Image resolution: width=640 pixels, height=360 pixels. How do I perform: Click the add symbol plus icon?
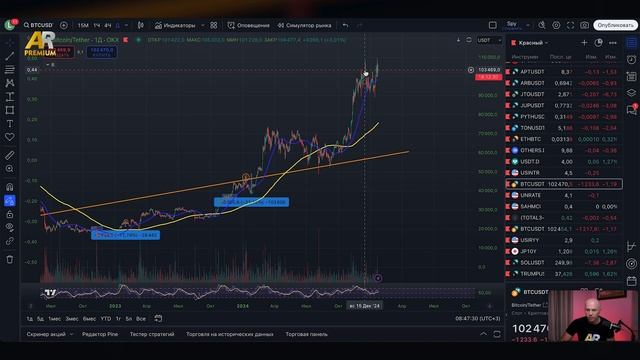pyautogui.click(x=64, y=25)
